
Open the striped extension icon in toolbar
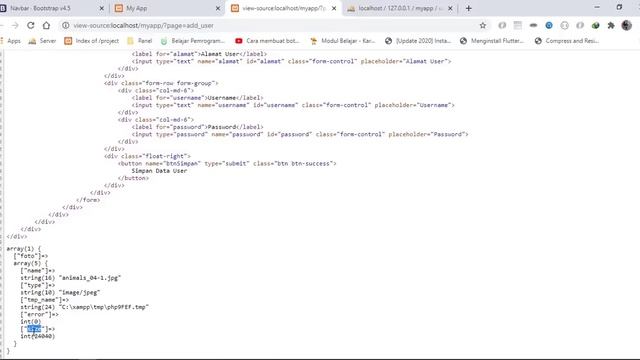(518, 25)
